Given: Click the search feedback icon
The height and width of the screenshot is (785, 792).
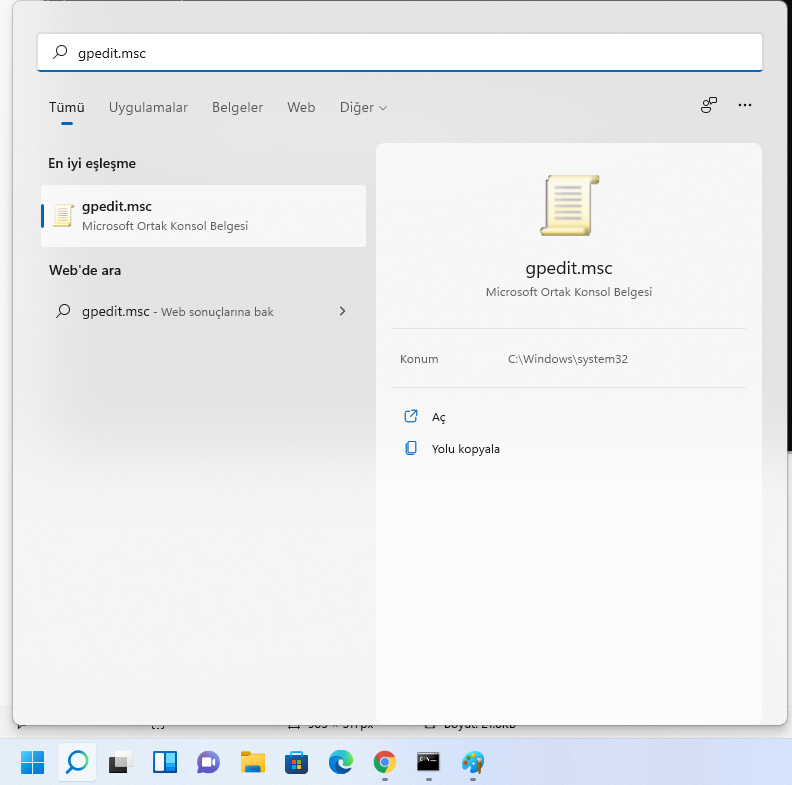Looking at the screenshot, I should [709, 105].
